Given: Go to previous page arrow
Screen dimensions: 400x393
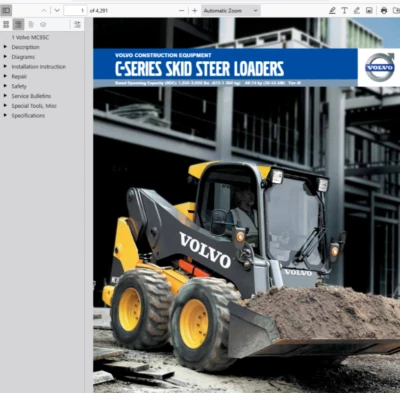Looking at the screenshot, I should click(44, 11).
